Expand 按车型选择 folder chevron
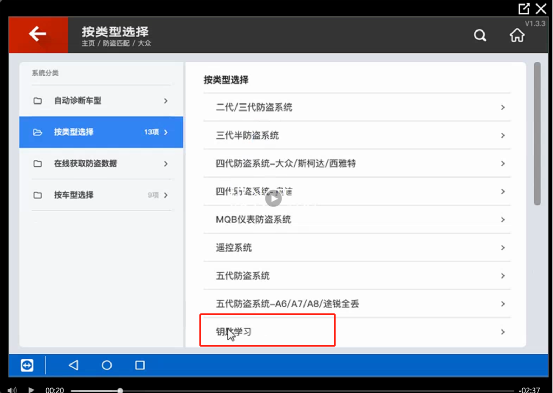The image size is (553, 393). point(165,195)
